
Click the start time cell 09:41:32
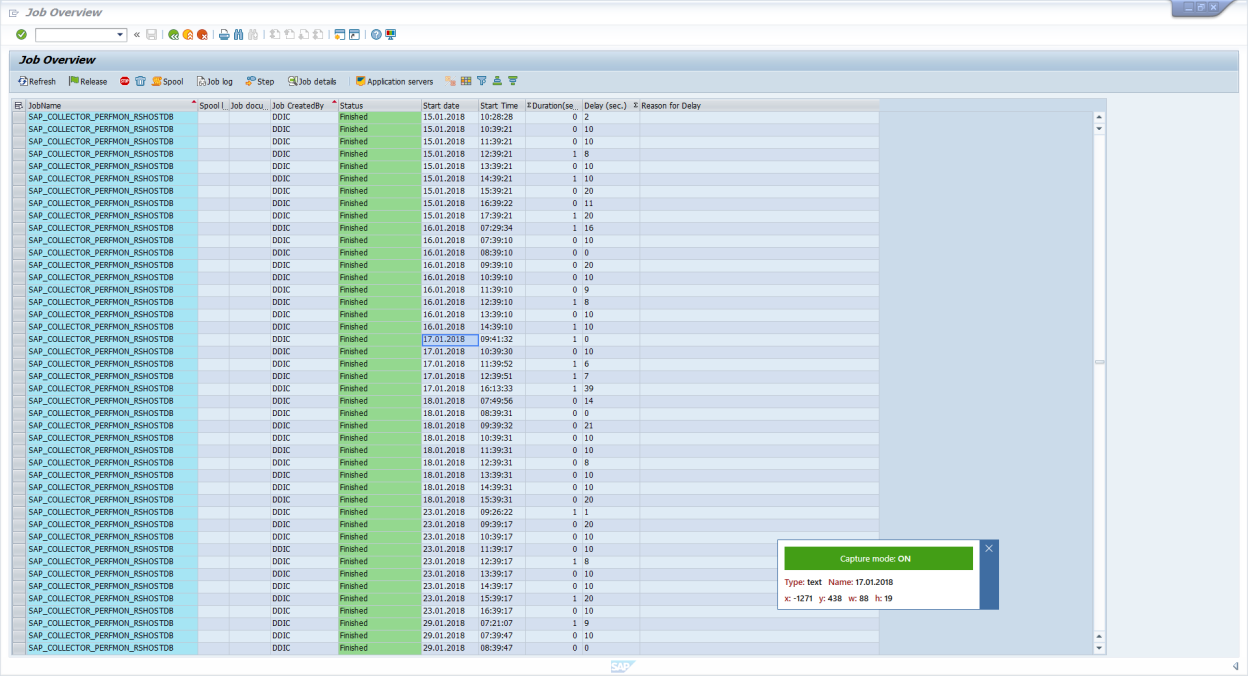pyautogui.click(x=501, y=339)
